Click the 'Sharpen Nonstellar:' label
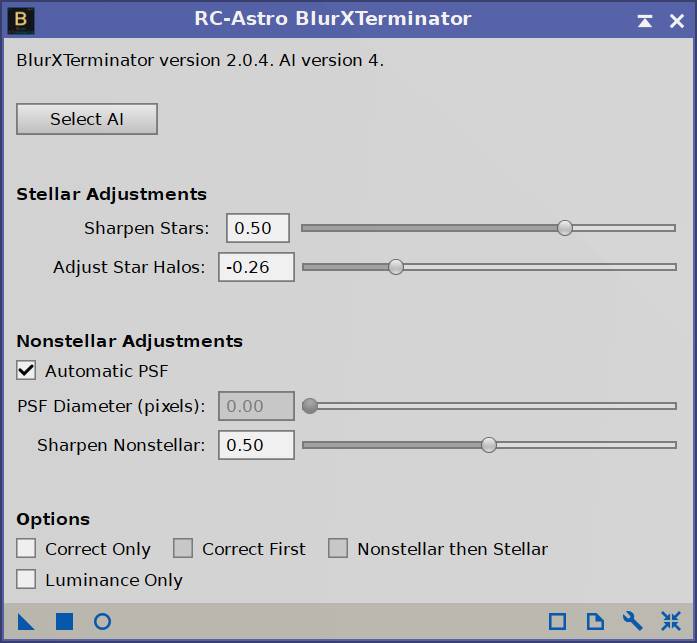 point(121,445)
